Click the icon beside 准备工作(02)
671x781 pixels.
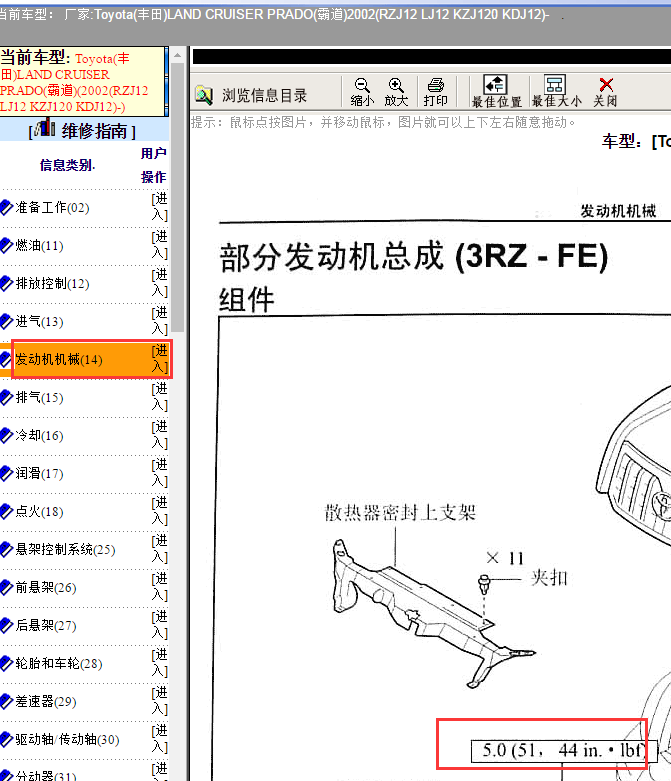[6, 208]
